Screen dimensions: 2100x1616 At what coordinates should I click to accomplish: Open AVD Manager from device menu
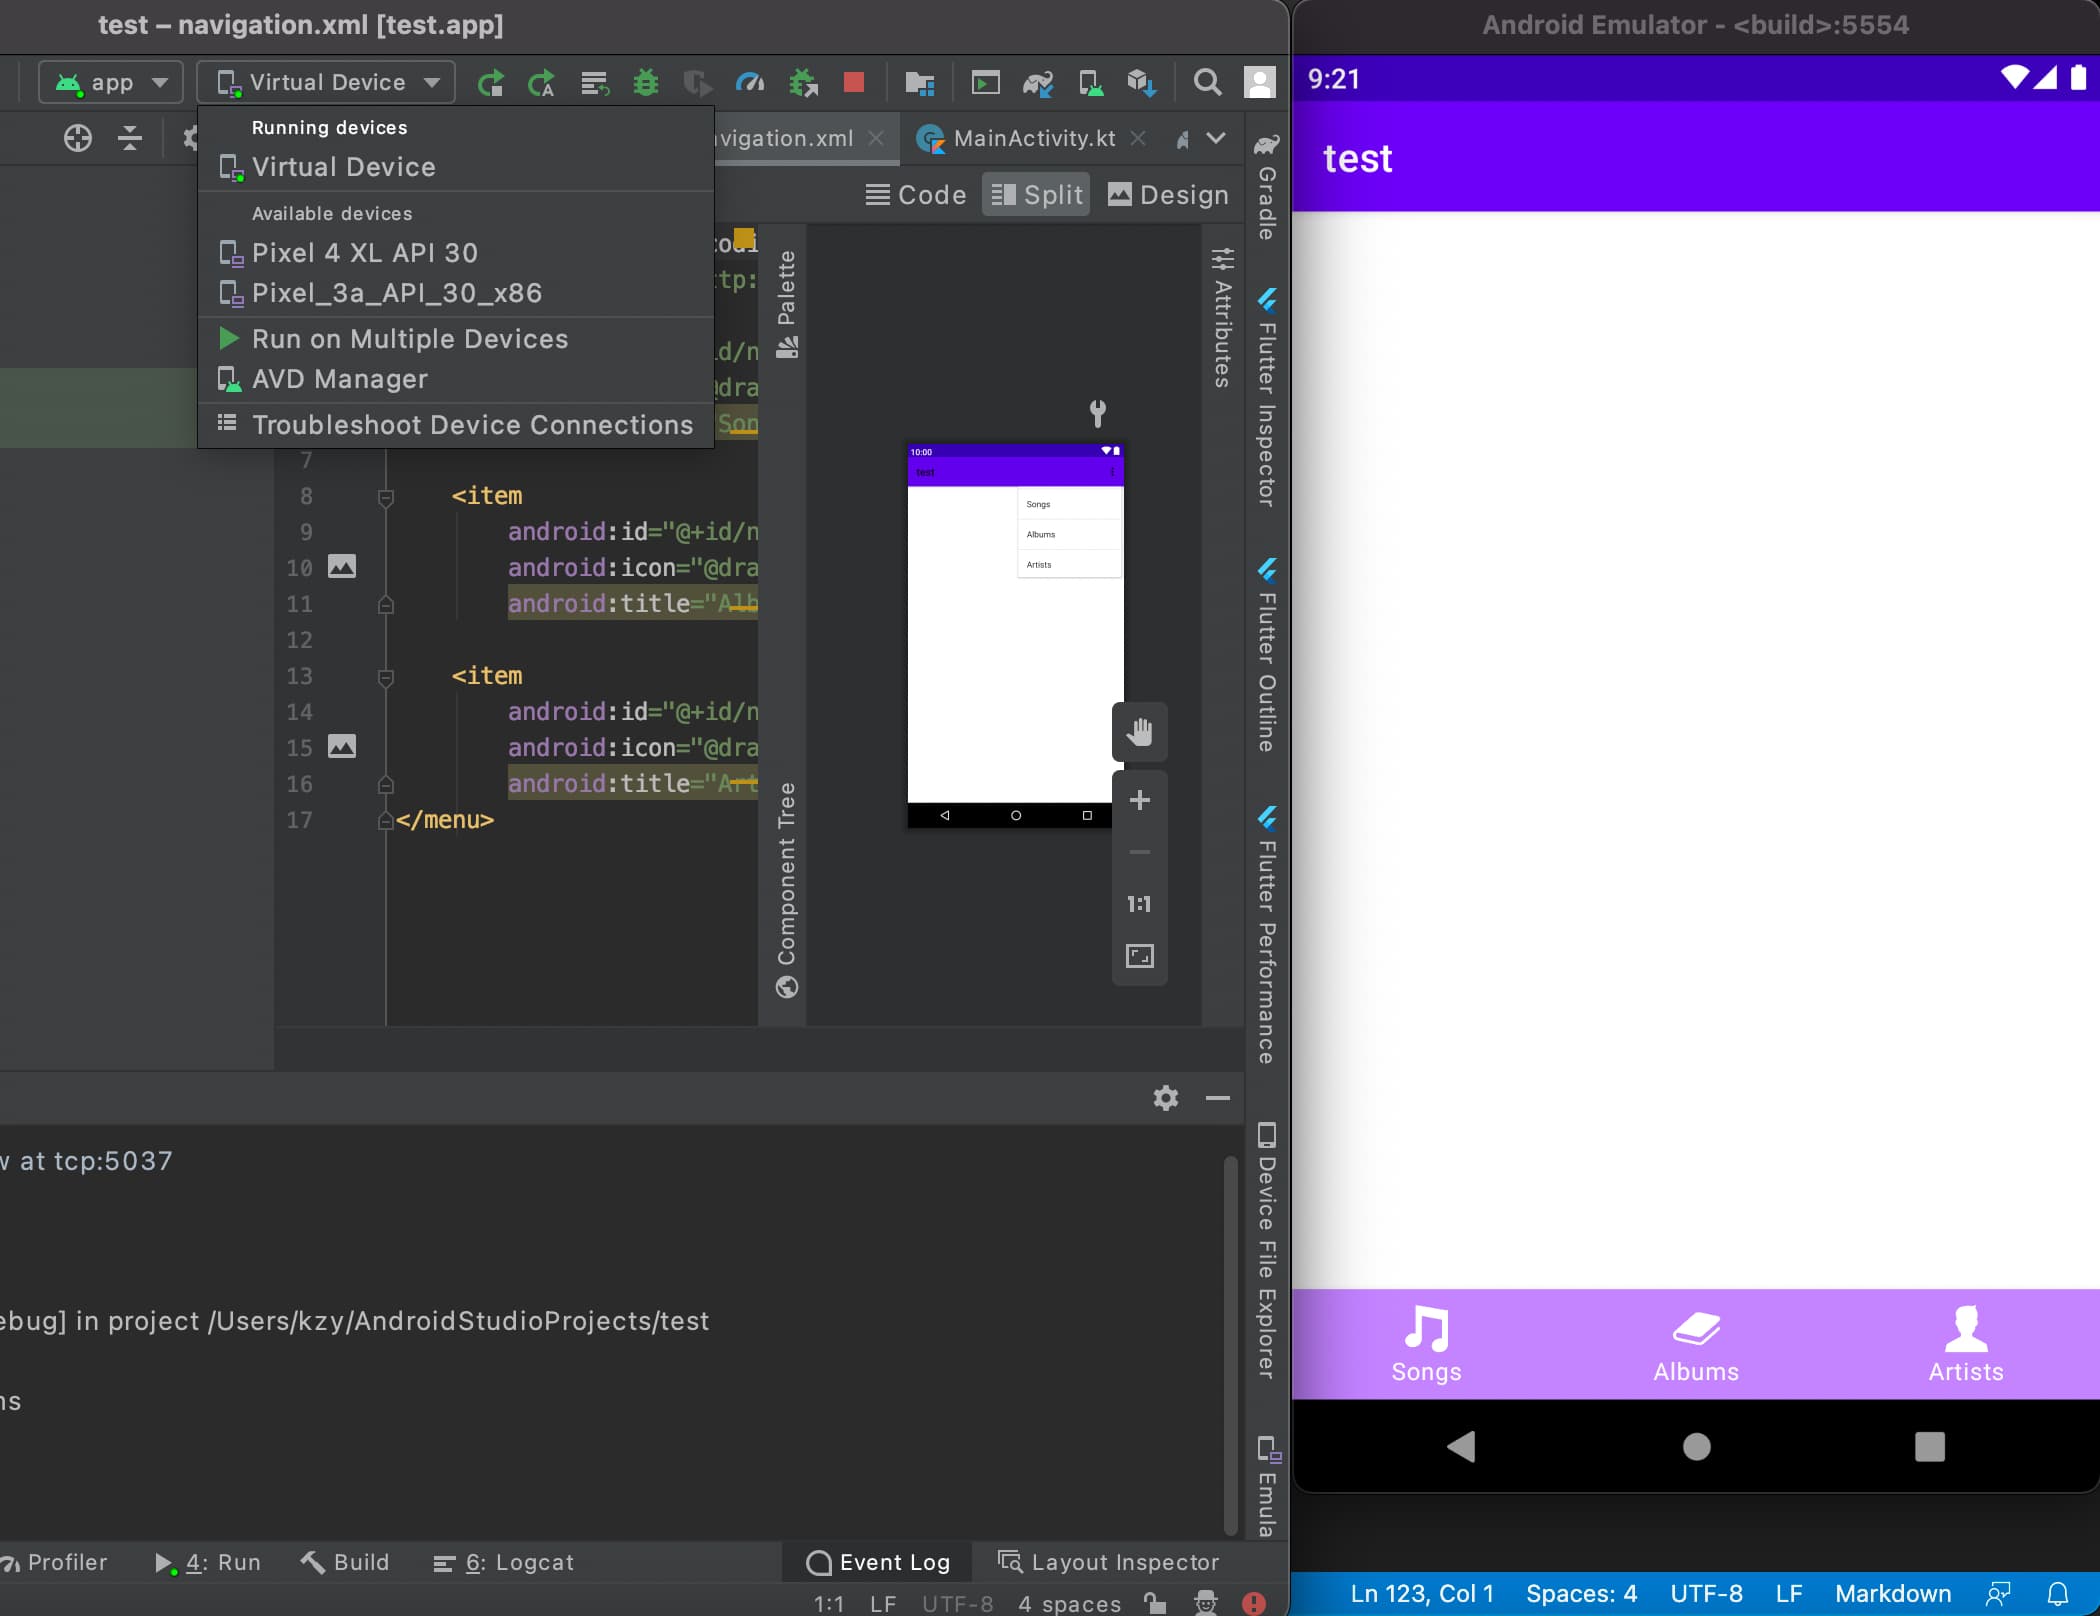[456, 379]
